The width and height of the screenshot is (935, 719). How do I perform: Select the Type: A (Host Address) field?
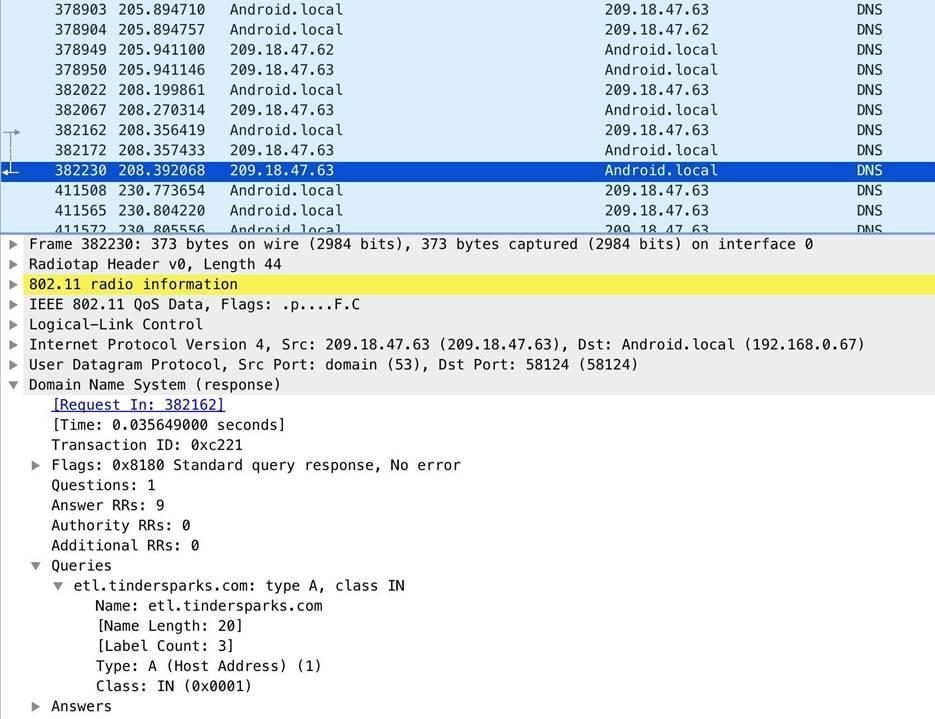tap(208, 666)
